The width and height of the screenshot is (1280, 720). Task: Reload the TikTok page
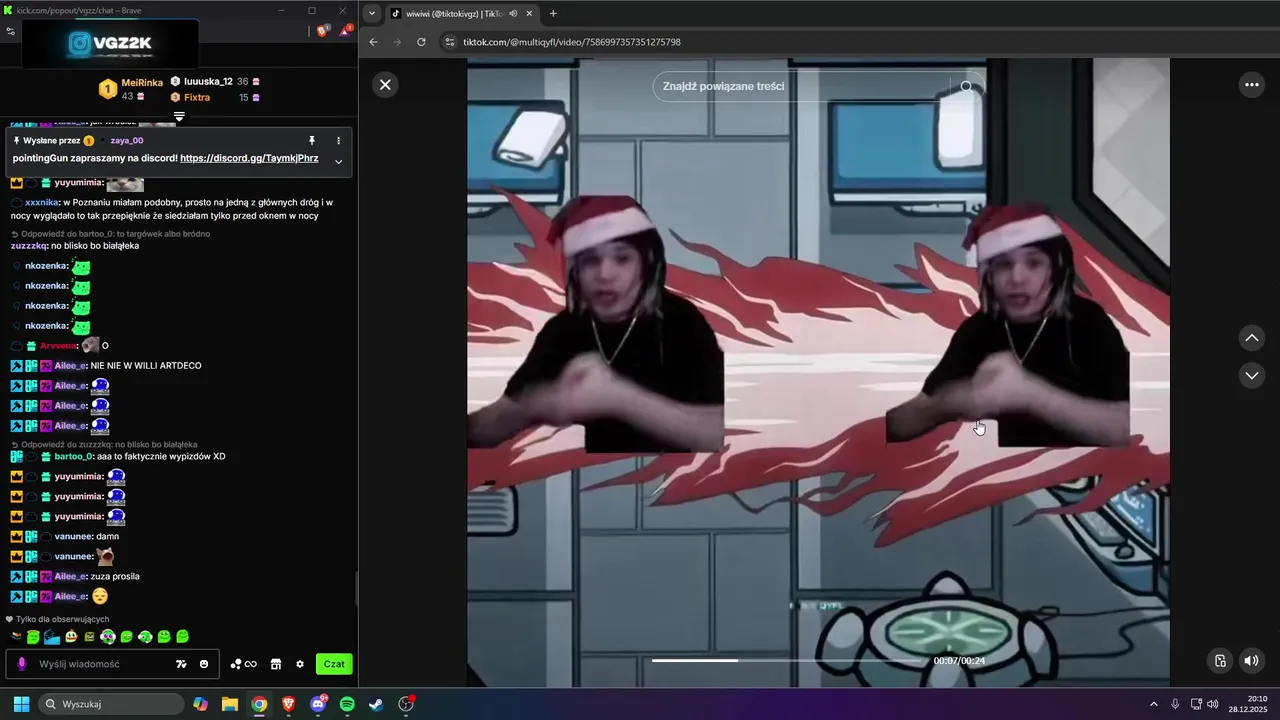point(421,42)
